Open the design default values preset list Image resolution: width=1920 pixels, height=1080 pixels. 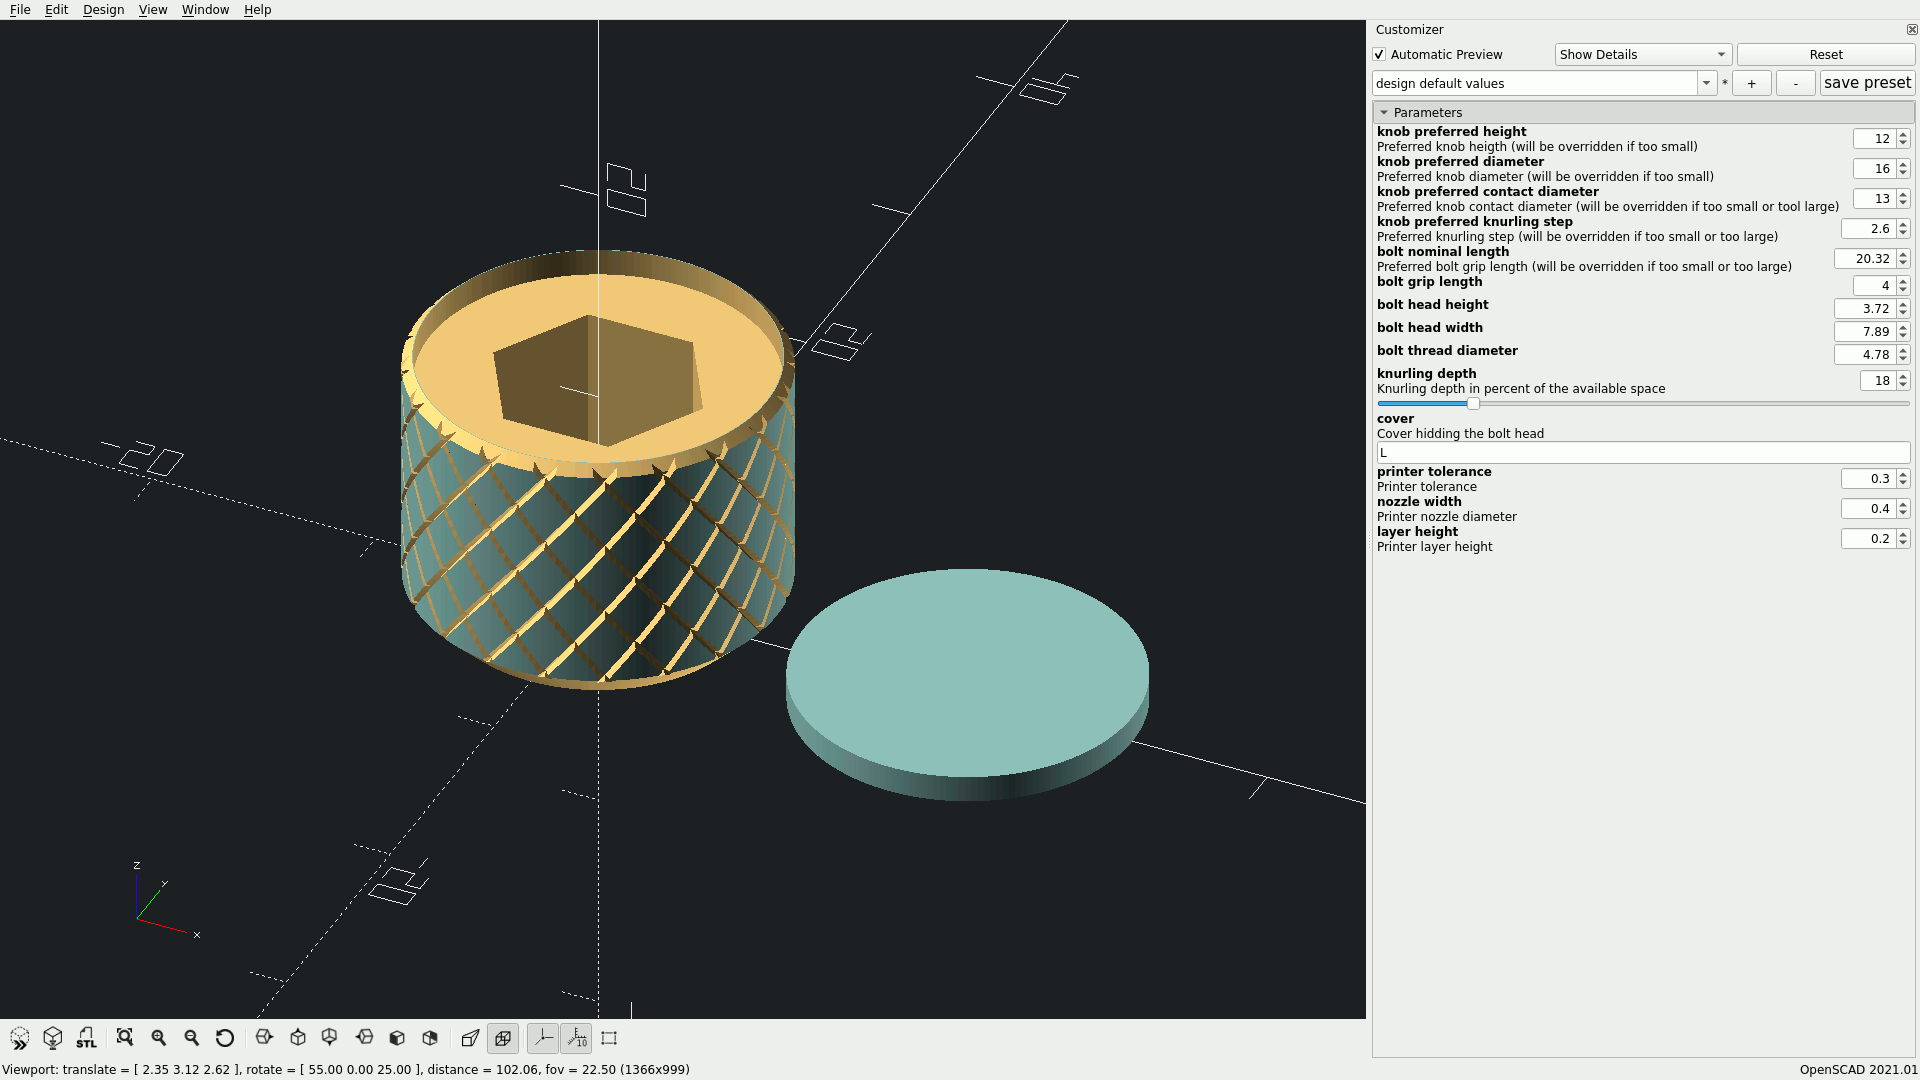[1705, 83]
